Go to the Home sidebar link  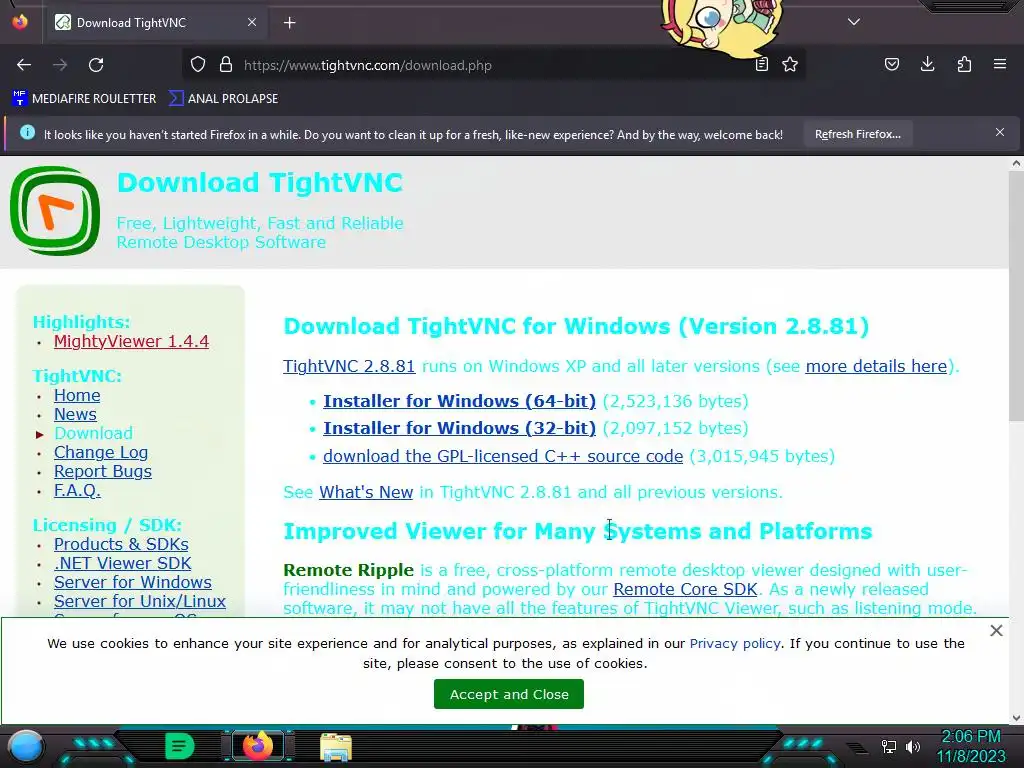click(77, 396)
